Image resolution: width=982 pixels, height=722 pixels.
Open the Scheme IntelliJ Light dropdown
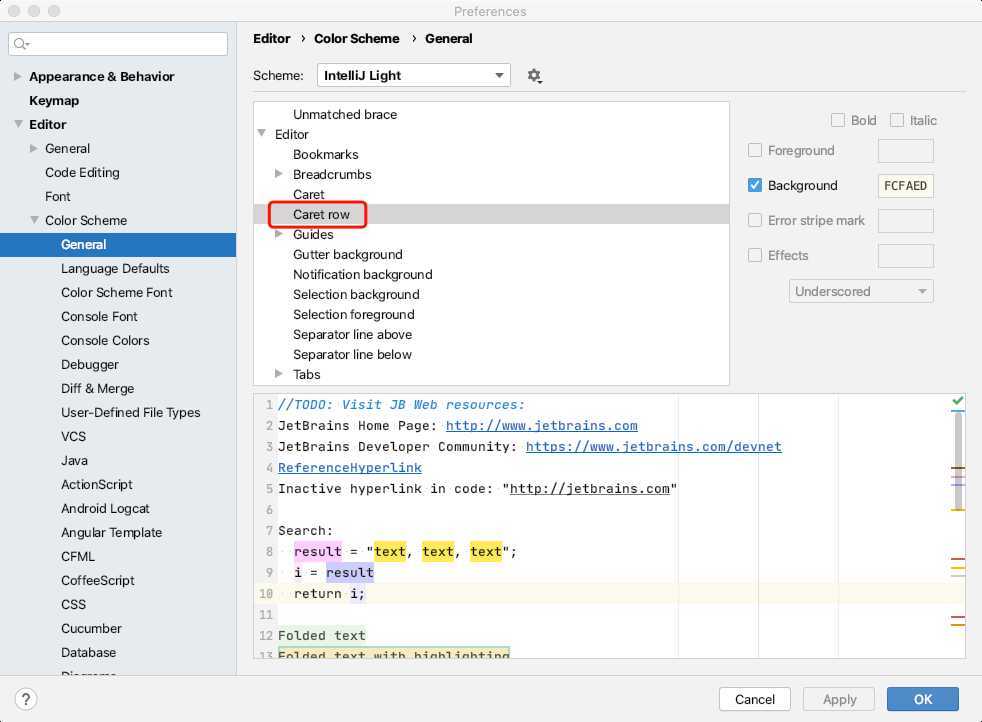pyautogui.click(x=413, y=76)
